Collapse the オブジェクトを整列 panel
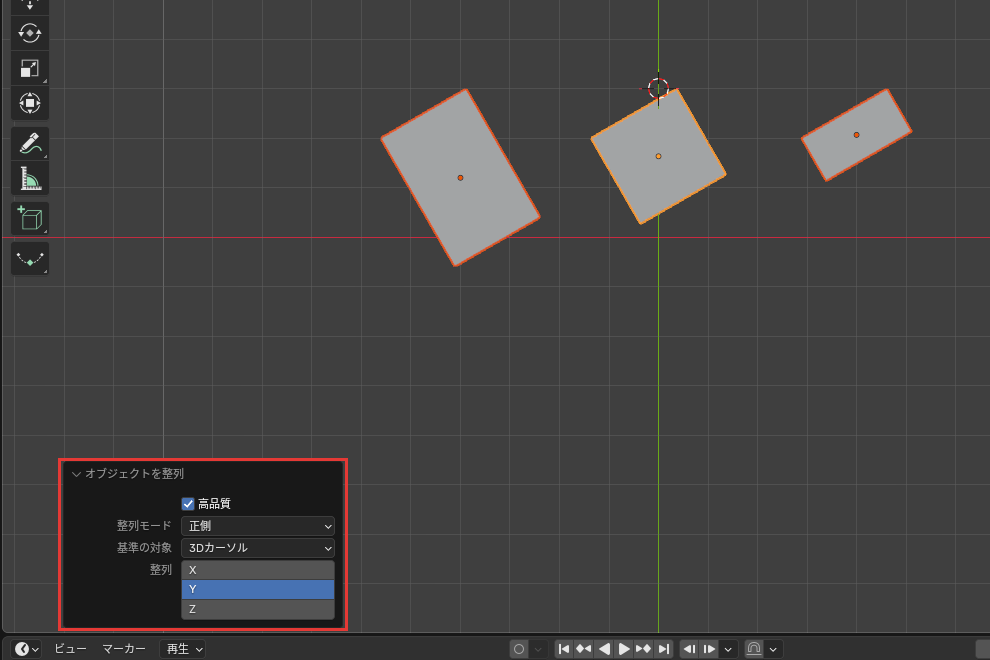The height and width of the screenshot is (660, 990). [x=76, y=474]
